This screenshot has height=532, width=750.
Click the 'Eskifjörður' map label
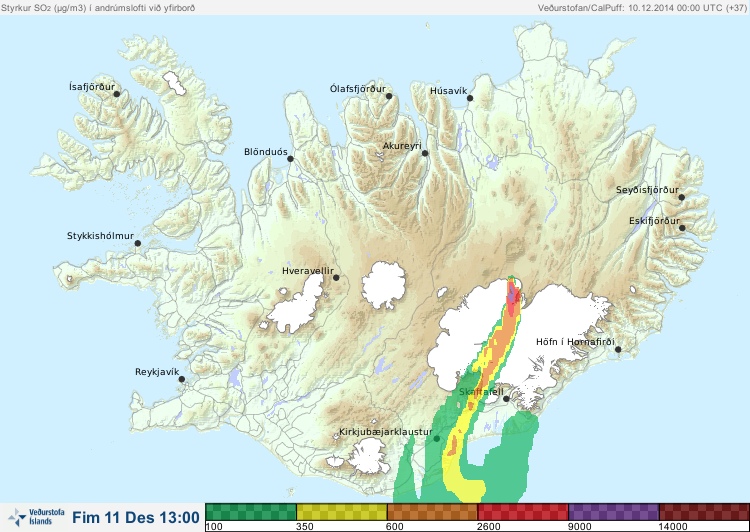pos(654,221)
